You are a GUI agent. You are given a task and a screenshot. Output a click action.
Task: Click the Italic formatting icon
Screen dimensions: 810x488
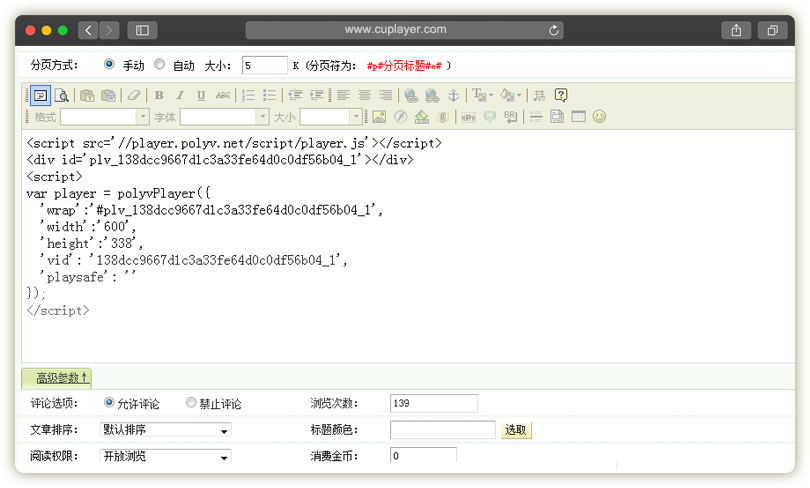(x=180, y=96)
